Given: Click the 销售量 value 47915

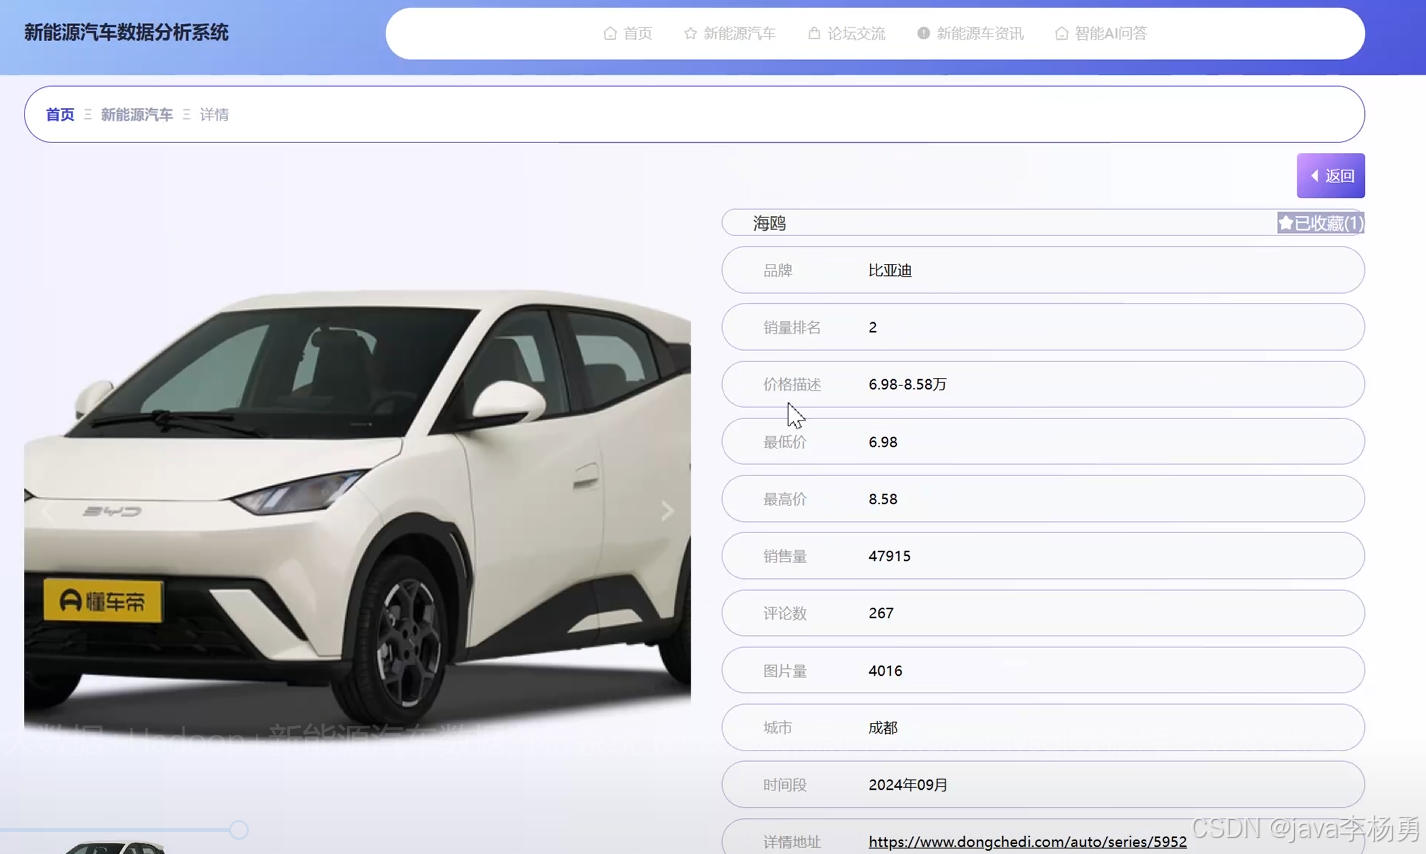Looking at the screenshot, I should [x=889, y=556].
